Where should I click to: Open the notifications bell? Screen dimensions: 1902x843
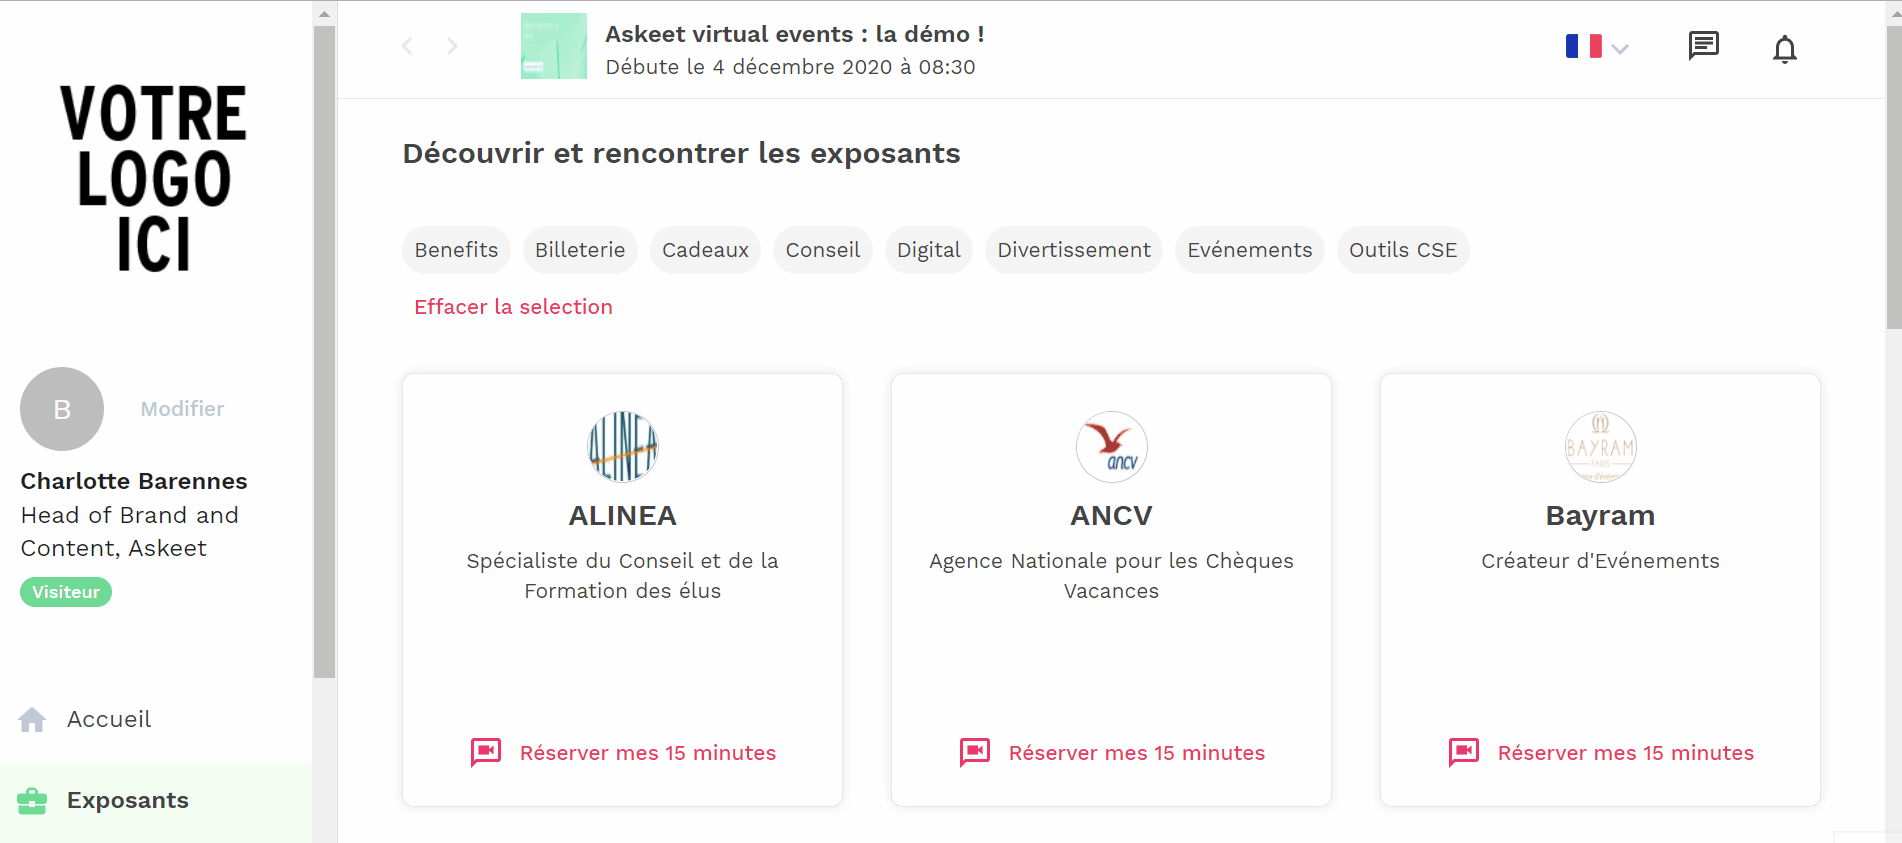click(1784, 49)
